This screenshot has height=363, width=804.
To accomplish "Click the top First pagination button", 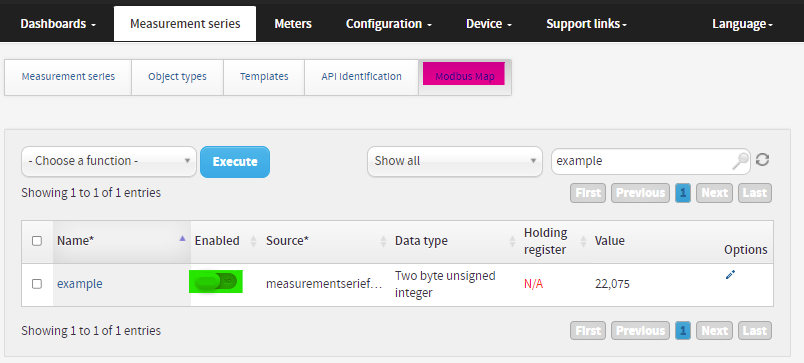I will click(x=588, y=193).
